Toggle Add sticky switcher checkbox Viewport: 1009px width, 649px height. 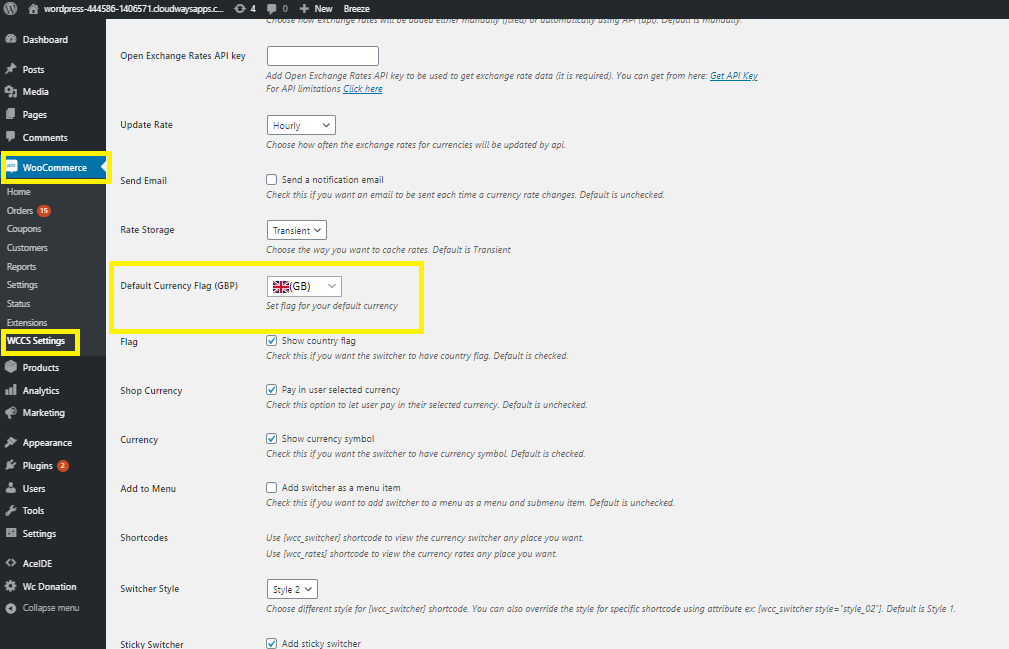pos(272,643)
